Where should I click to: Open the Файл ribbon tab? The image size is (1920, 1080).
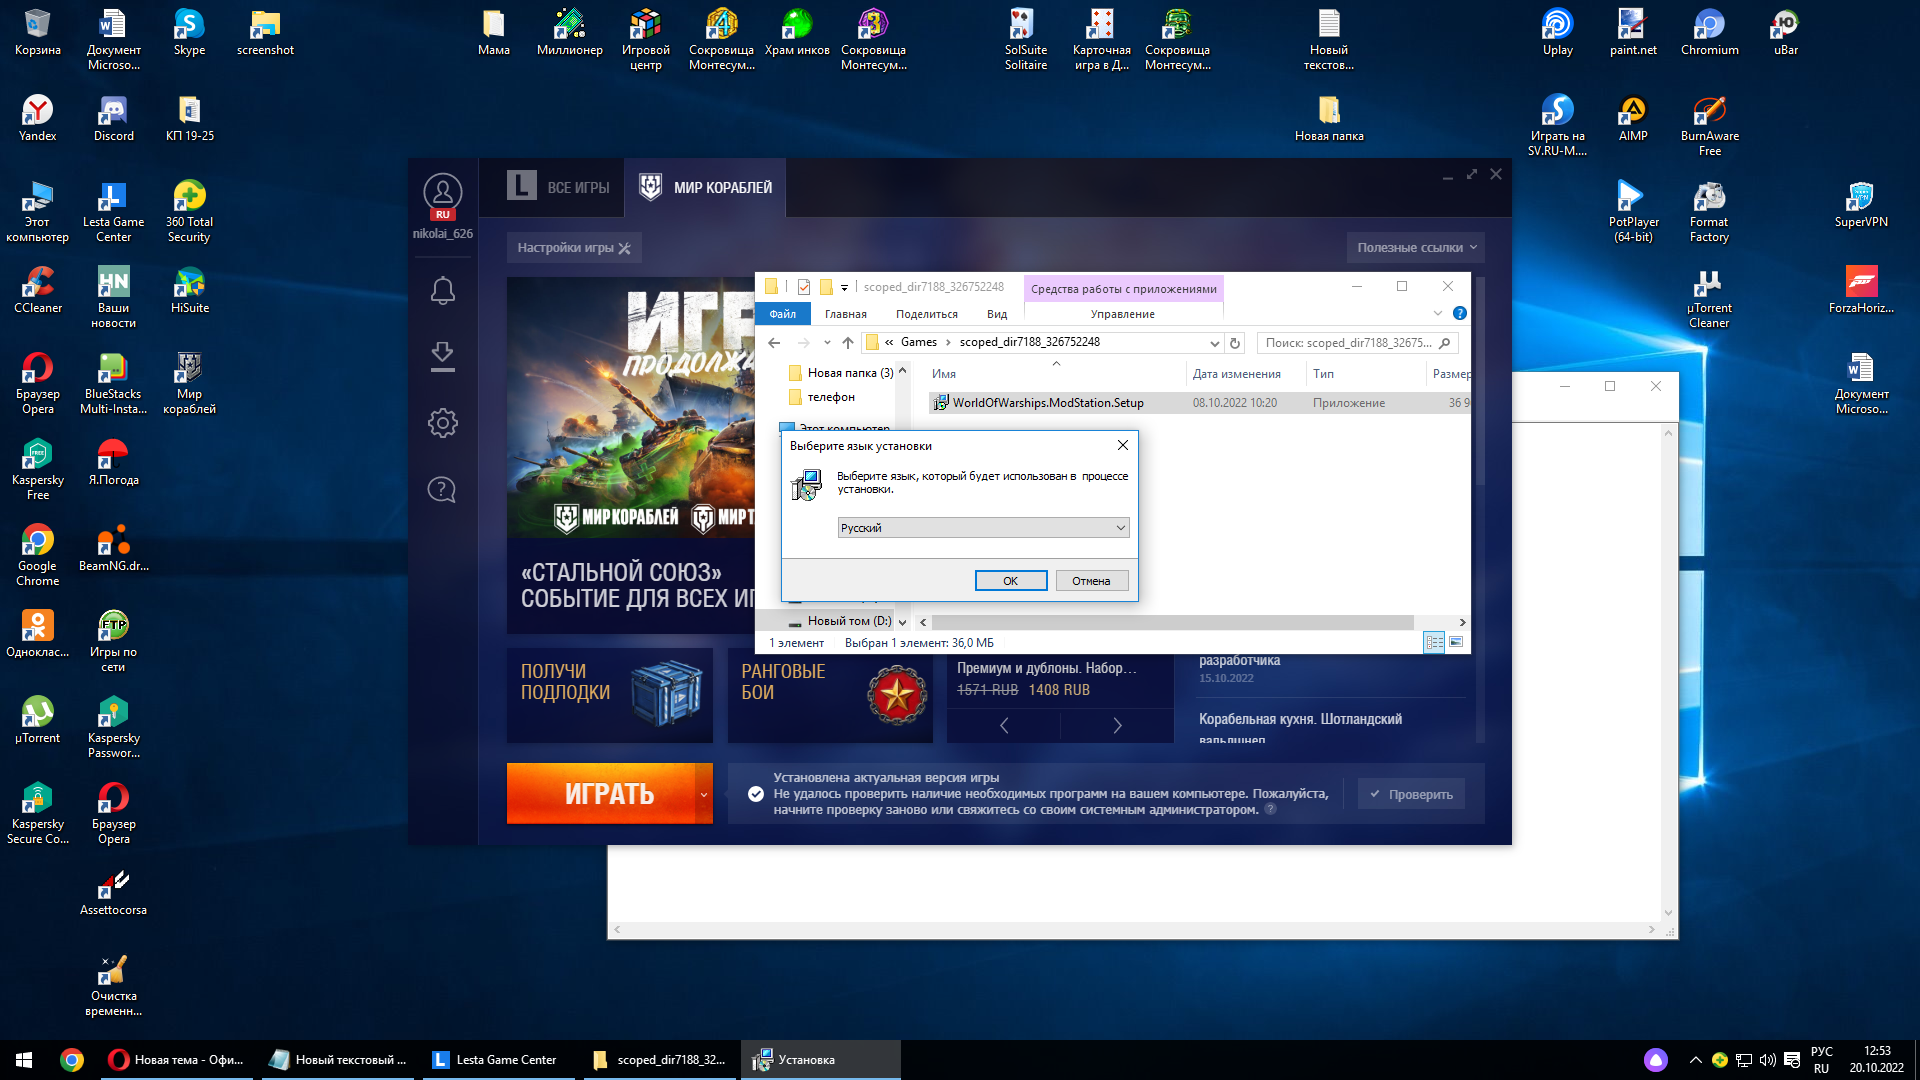pyautogui.click(x=783, y=313)
